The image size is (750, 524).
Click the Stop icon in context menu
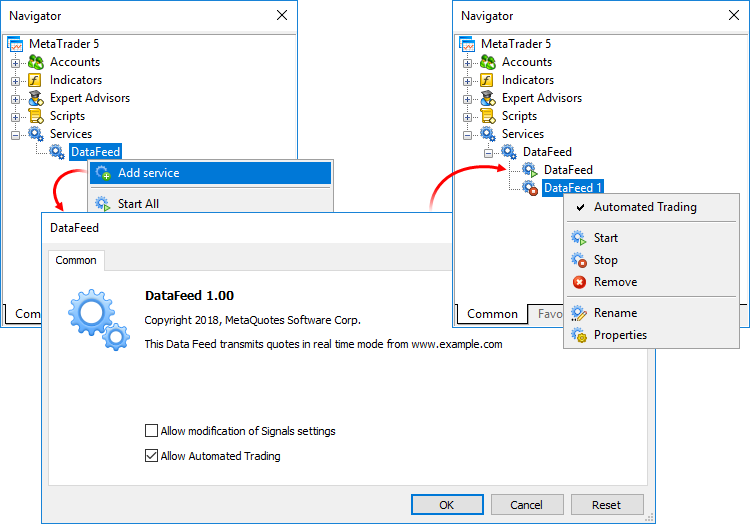pyautogui.click(x=579, y=260)
